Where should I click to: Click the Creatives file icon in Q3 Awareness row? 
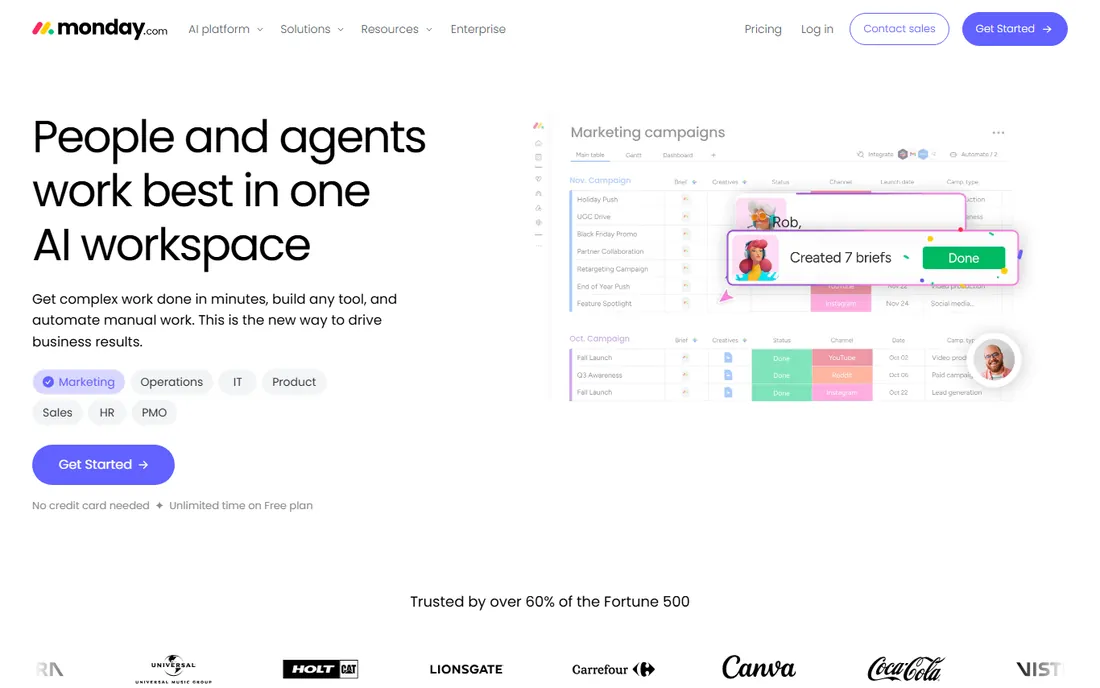click(x=728, y=375)
